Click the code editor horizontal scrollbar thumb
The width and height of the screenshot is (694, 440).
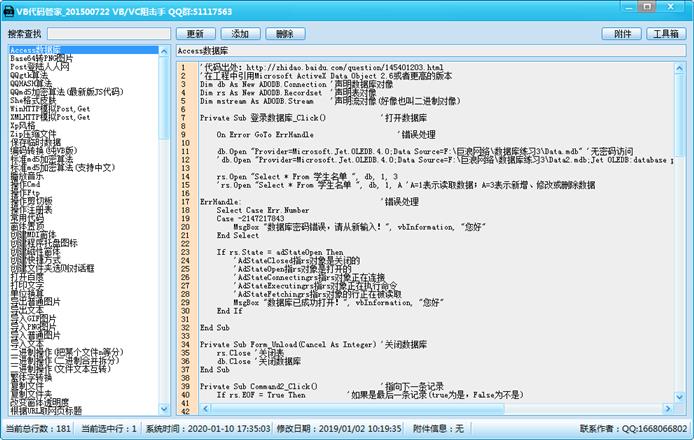click(358, 409)
